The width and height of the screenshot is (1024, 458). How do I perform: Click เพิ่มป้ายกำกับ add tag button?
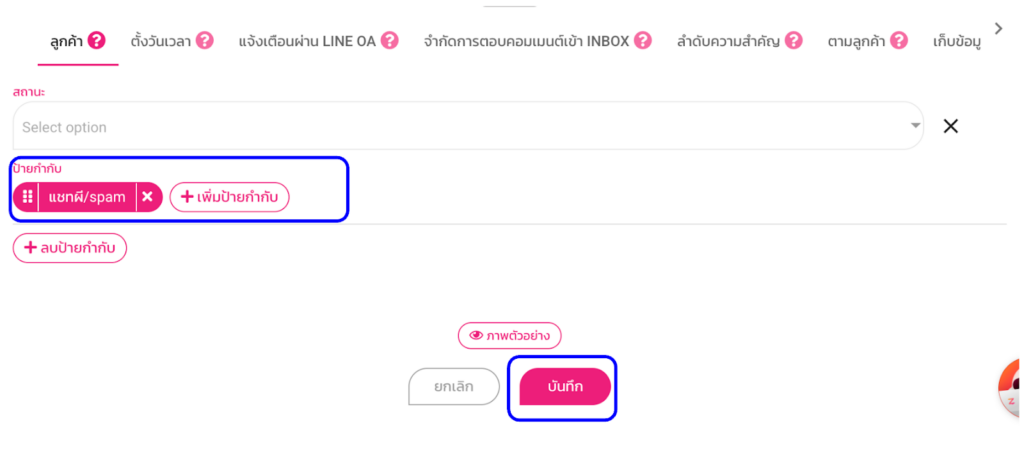pos(230,197)
